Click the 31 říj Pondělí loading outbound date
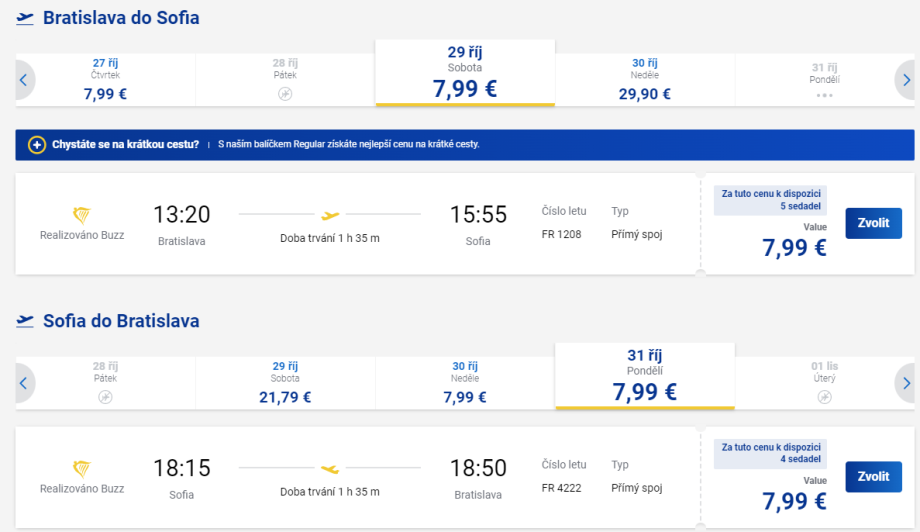Viewport: 920px width, 532px height. pos(824,79)
